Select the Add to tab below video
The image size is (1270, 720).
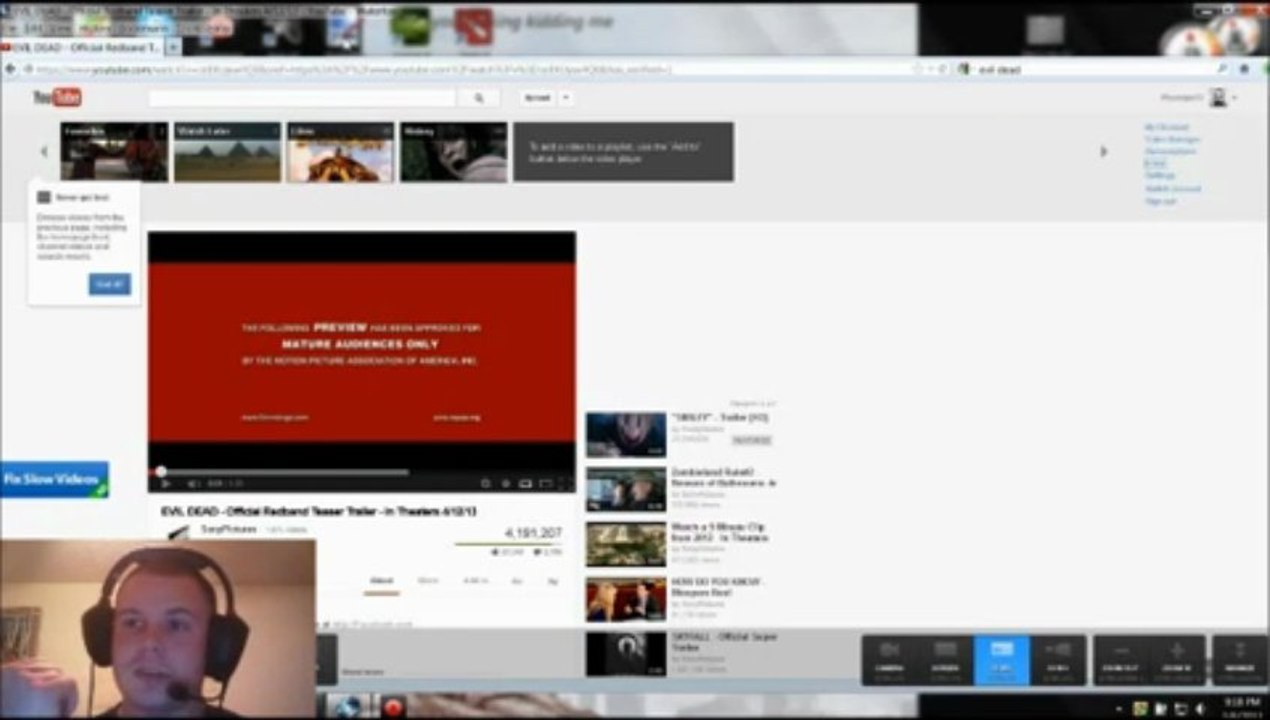(475, 581)
